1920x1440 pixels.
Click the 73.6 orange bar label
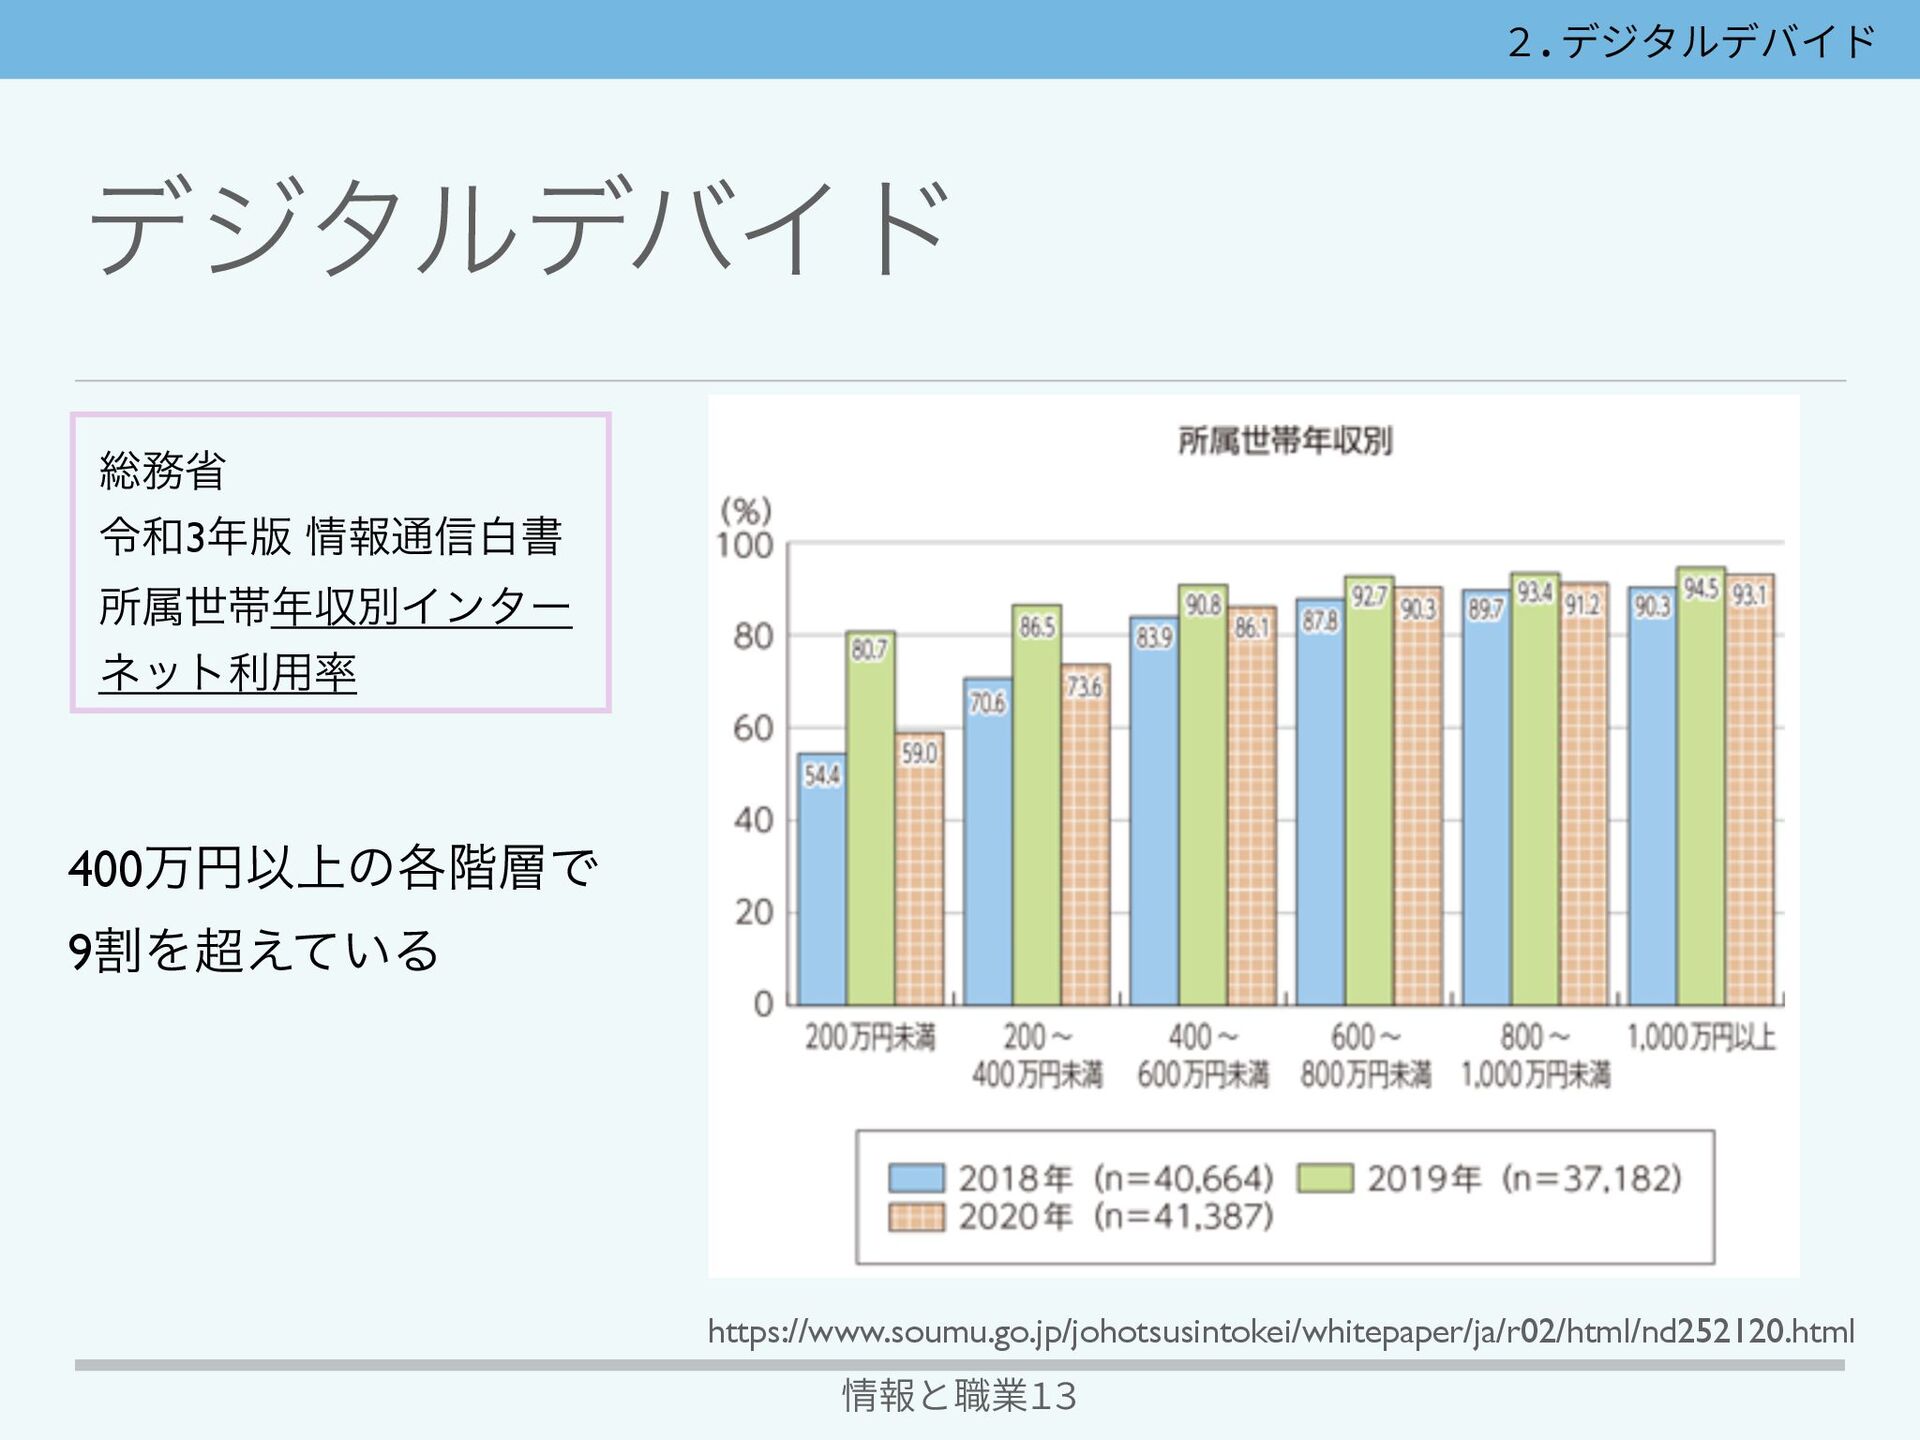pyautogui.click(x=1085, y=687)
